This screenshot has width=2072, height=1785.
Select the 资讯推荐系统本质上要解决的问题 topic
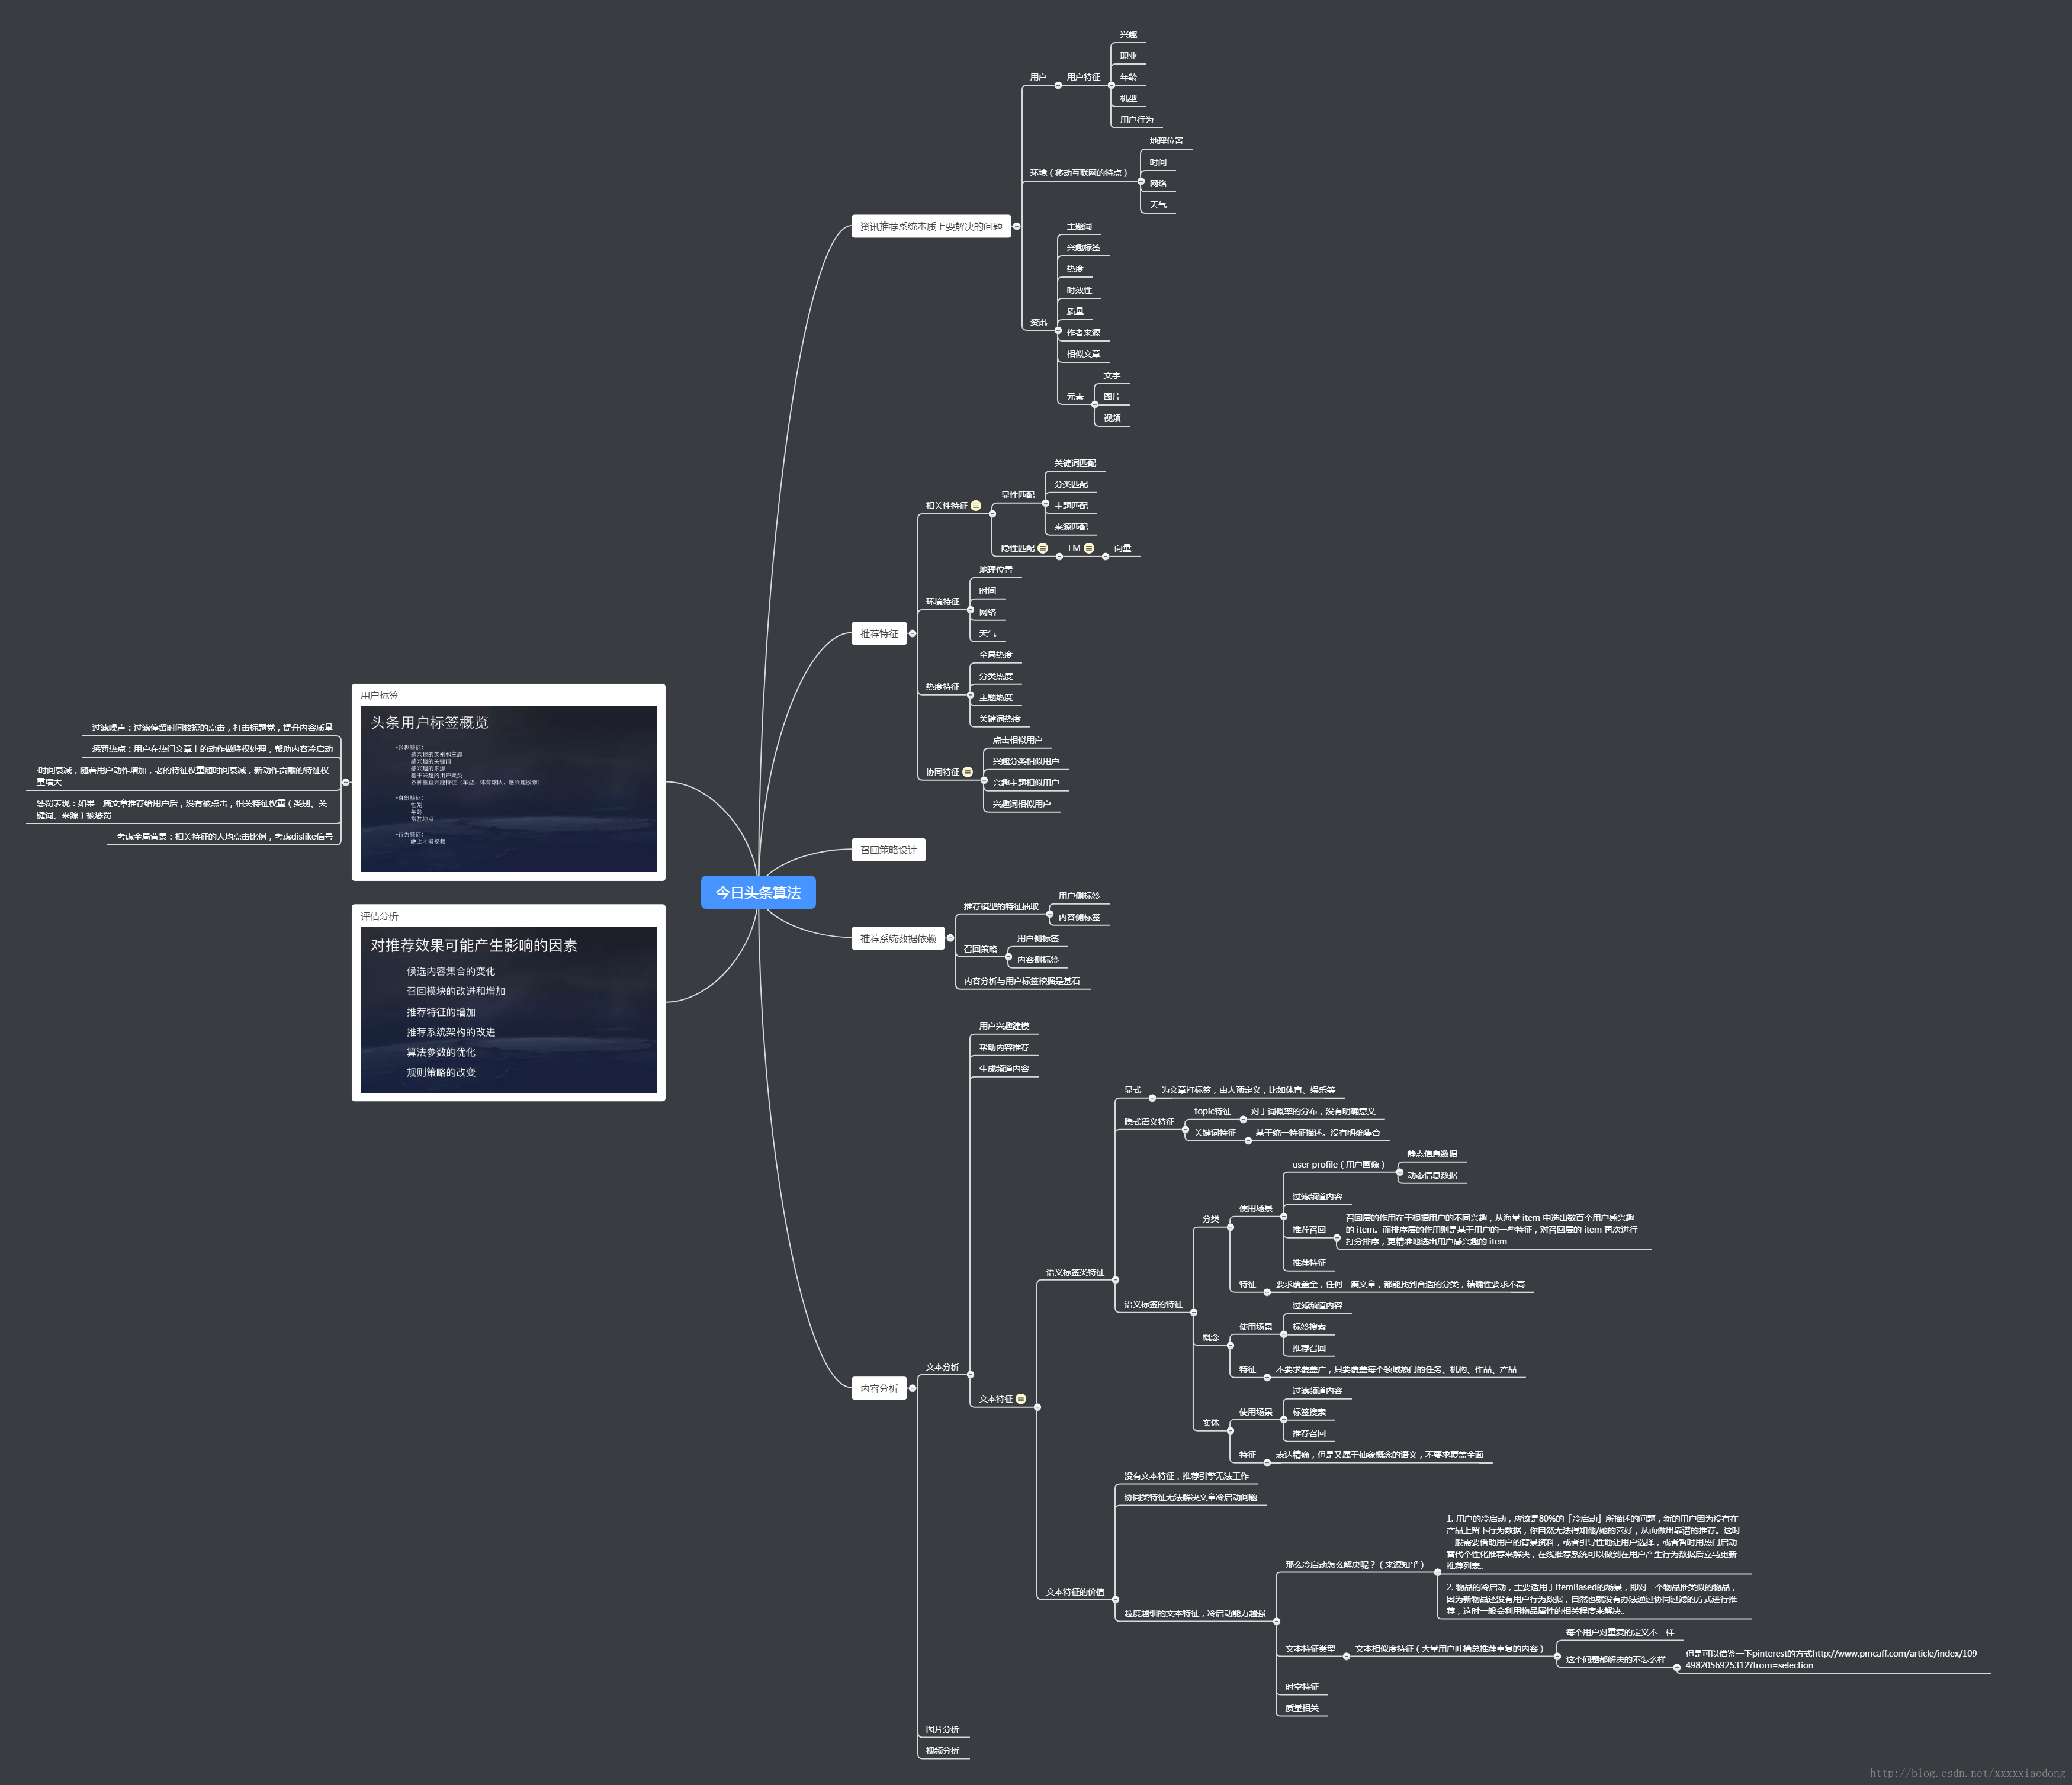click(x=931, y=227)
